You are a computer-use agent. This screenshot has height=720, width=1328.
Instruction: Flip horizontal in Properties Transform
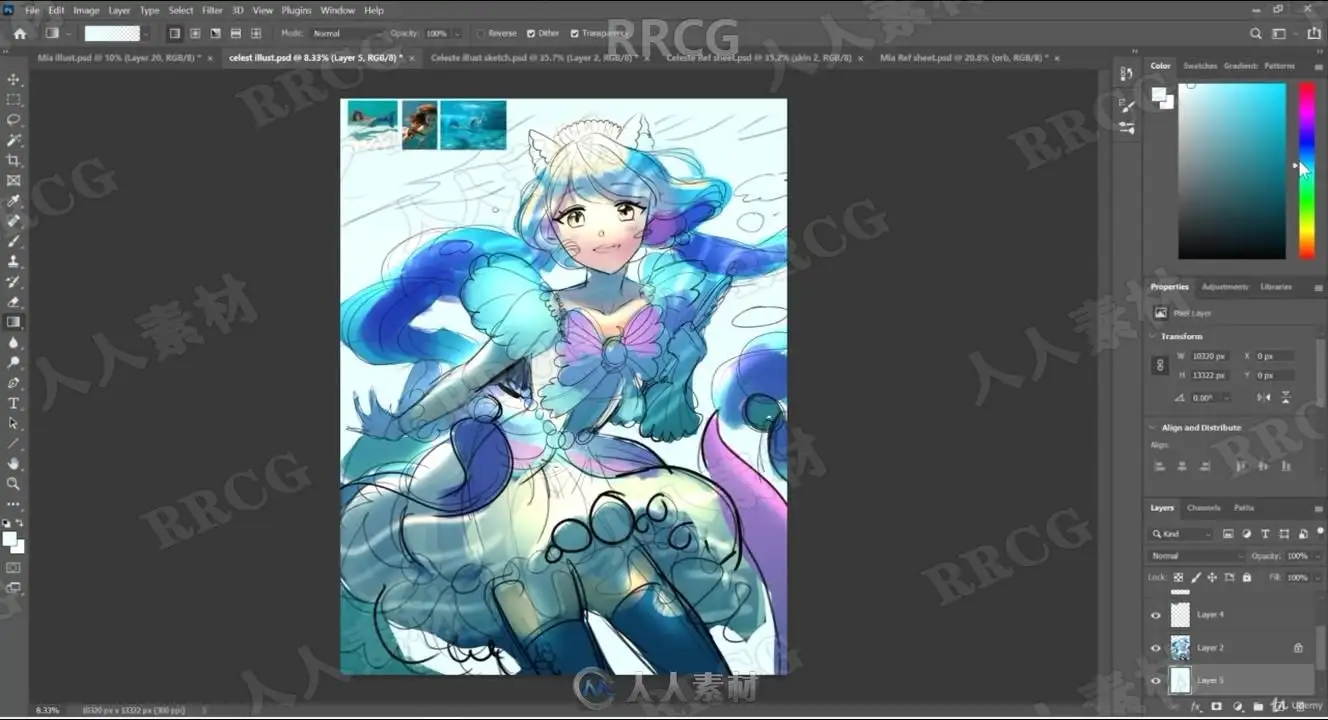click(1263, 397)
